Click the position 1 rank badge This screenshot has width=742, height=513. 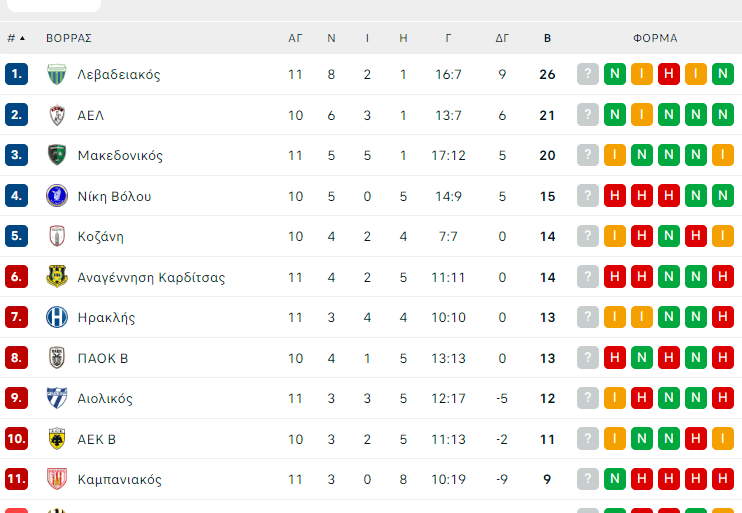point(16,75)
